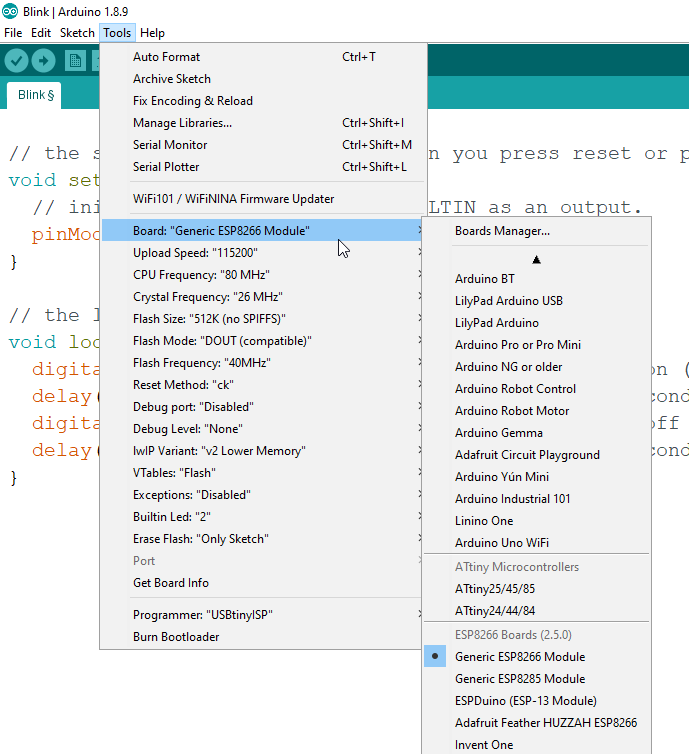Select Arduino Pro or Pro Mini board

coord(537,345)
